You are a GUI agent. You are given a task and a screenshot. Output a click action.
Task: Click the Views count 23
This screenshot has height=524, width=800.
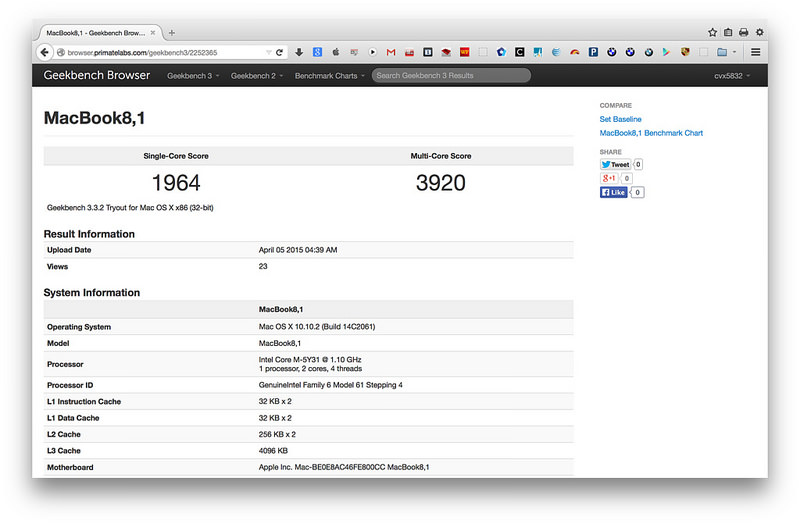263,266
